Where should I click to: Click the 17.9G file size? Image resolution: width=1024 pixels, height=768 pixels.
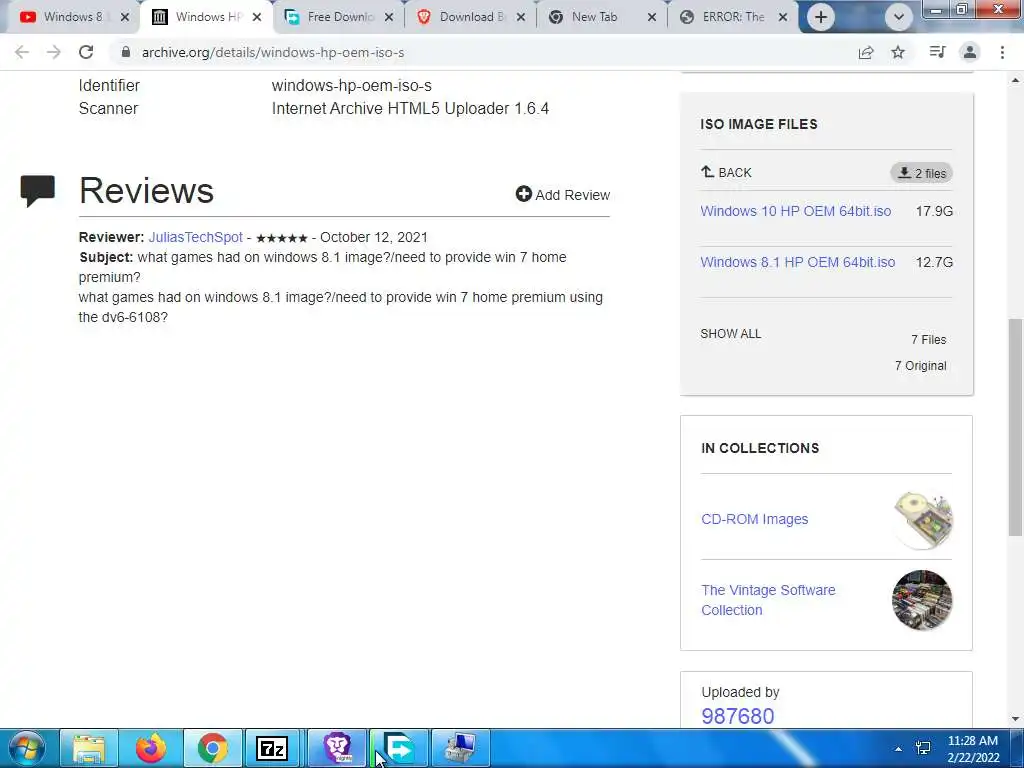coord(934,211)
